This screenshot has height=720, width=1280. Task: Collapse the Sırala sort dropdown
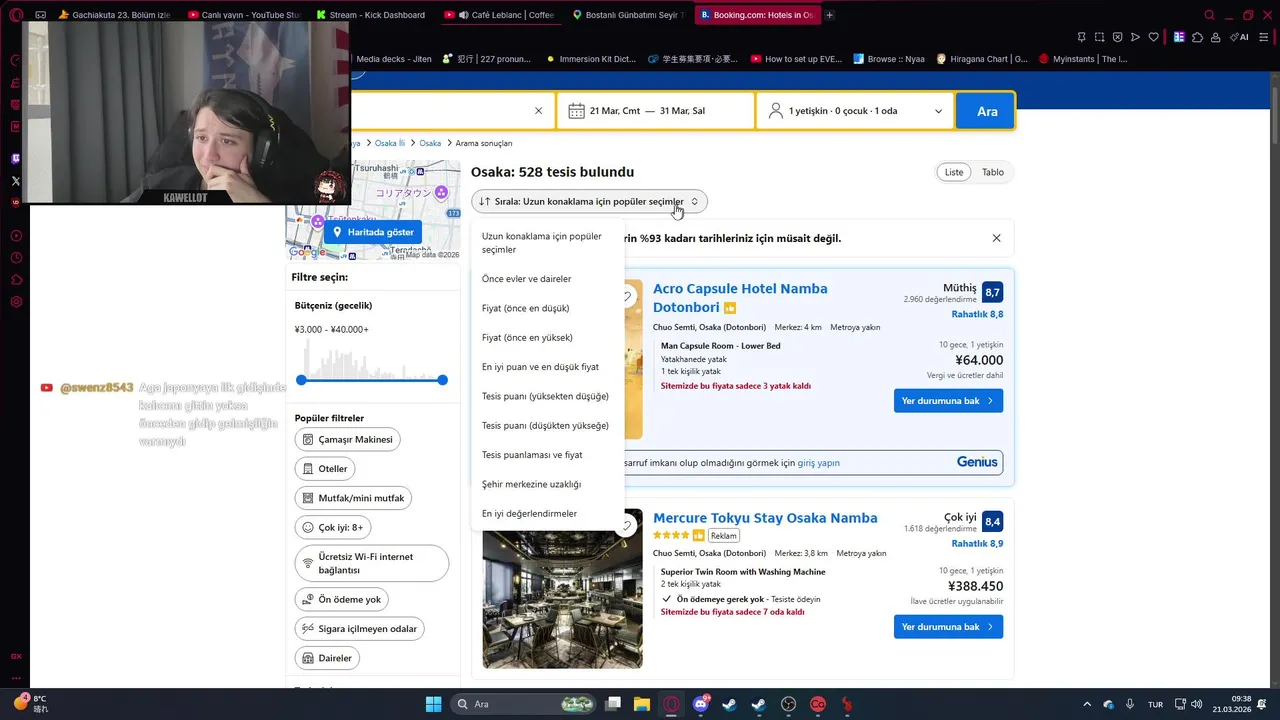click(x=589, y=201)
